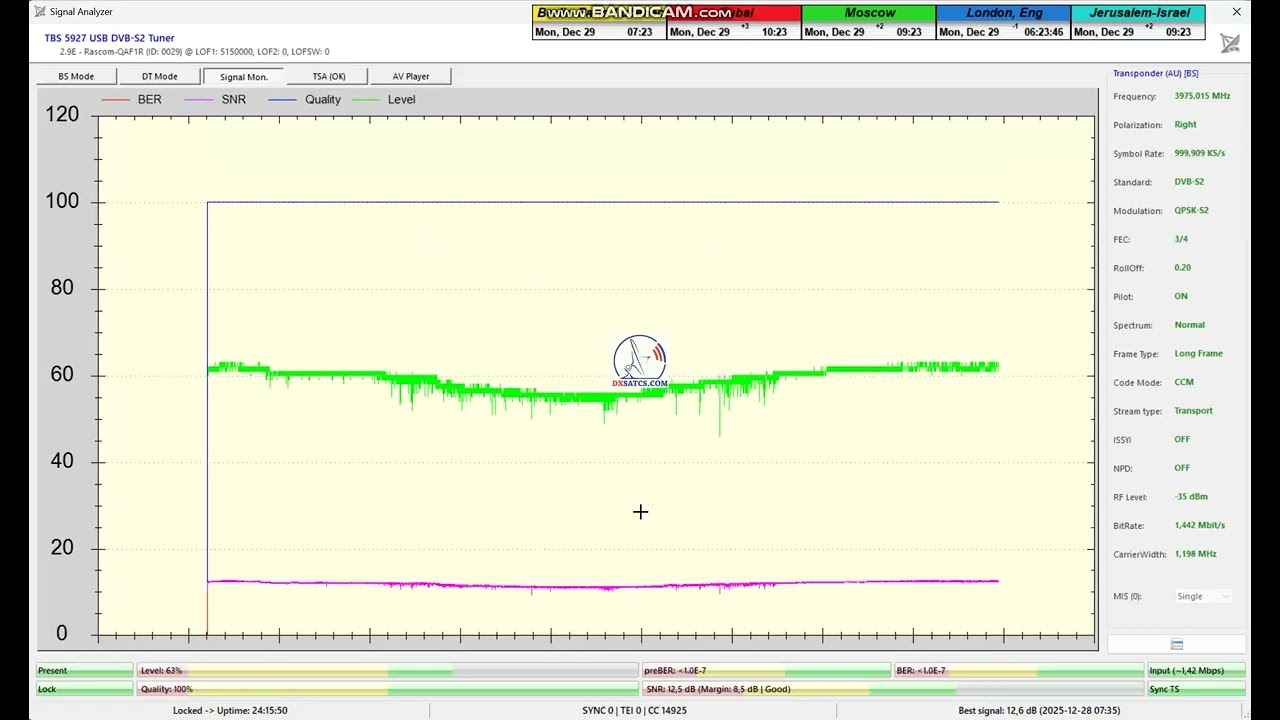Click the Spectrum value Normal

coord(1189,325)
